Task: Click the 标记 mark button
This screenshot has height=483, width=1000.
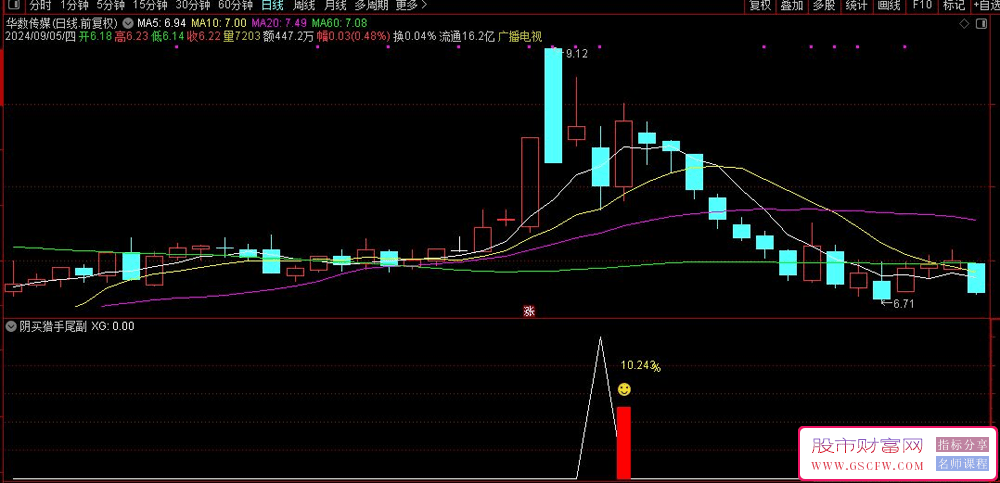Action: (x=954, y=6)
